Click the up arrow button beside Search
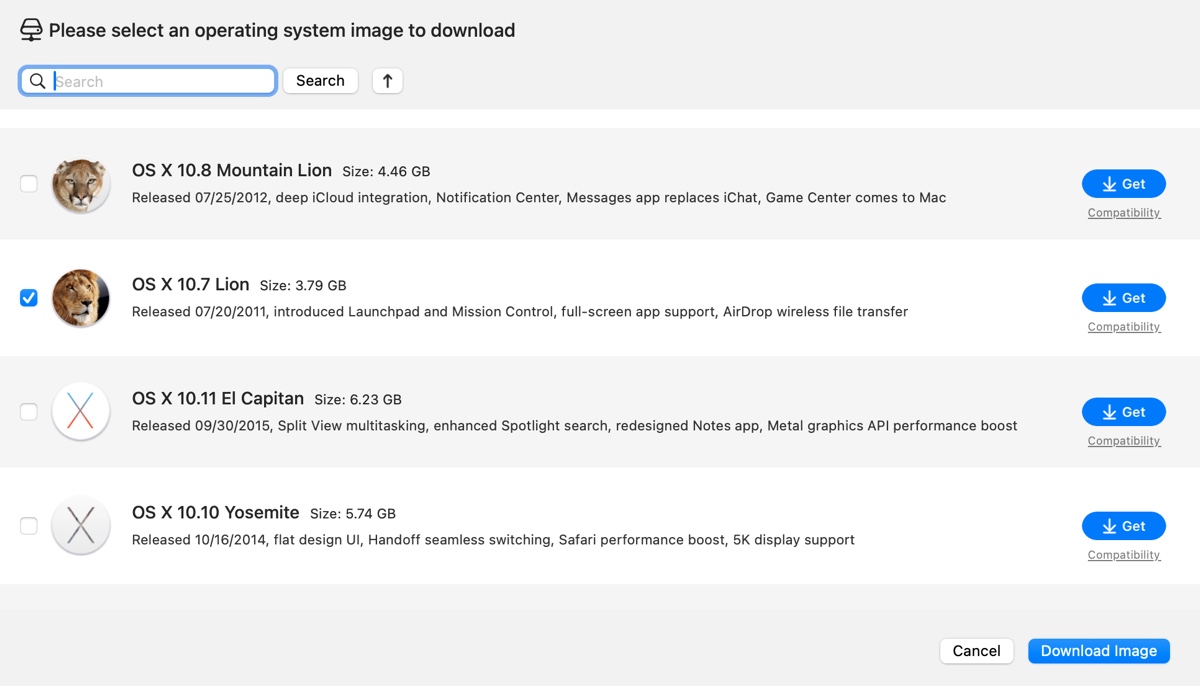Viewport: 1200px width, 686px height. tap(387, 81)
